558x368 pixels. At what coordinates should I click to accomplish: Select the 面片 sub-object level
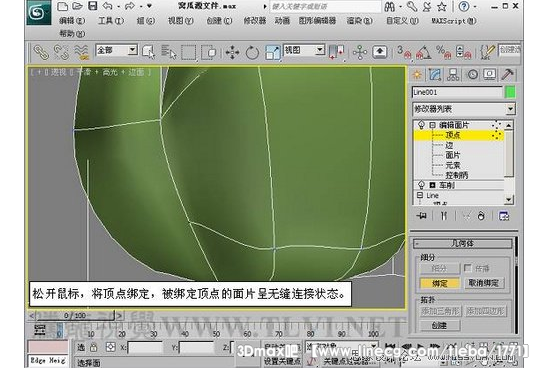(x=452, y=155)
